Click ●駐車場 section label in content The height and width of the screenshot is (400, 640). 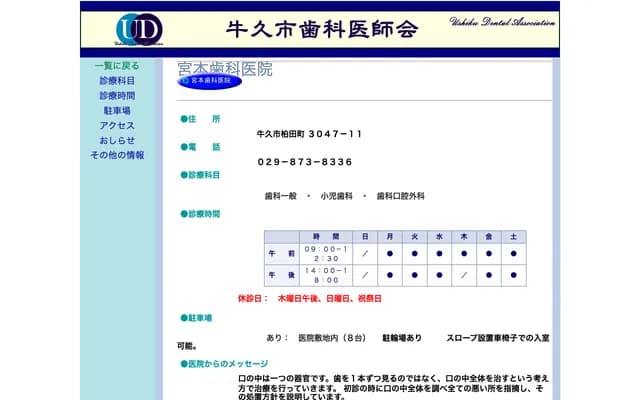point(196,318)
